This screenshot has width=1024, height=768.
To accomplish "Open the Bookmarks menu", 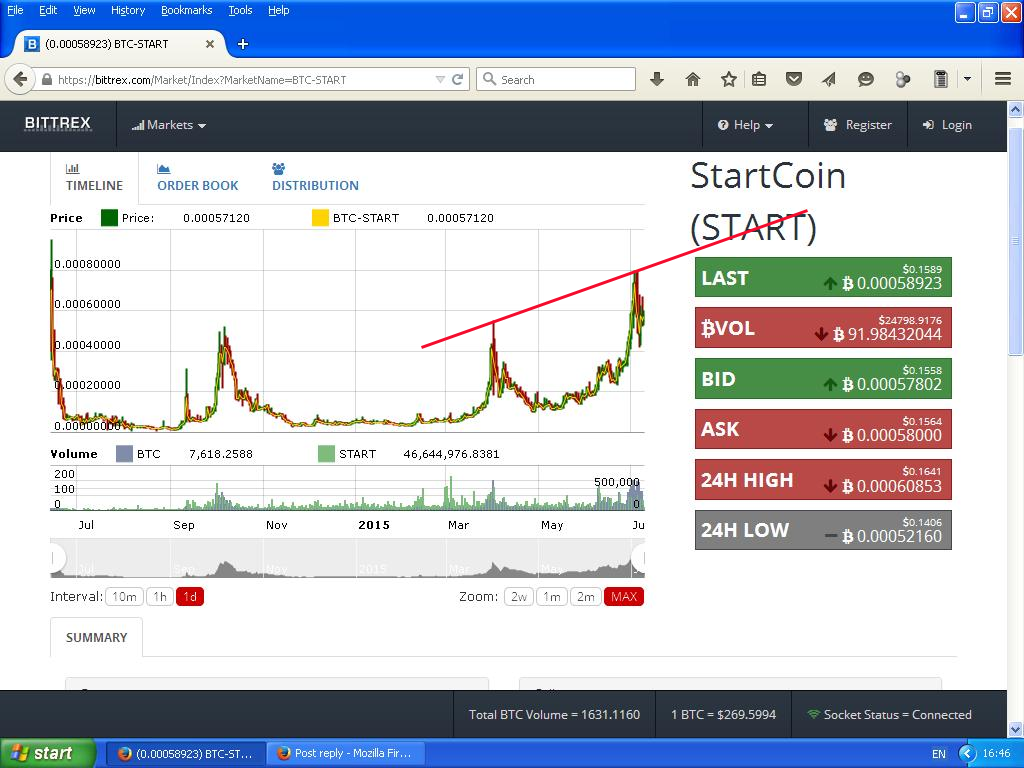I will click(186, 10).
